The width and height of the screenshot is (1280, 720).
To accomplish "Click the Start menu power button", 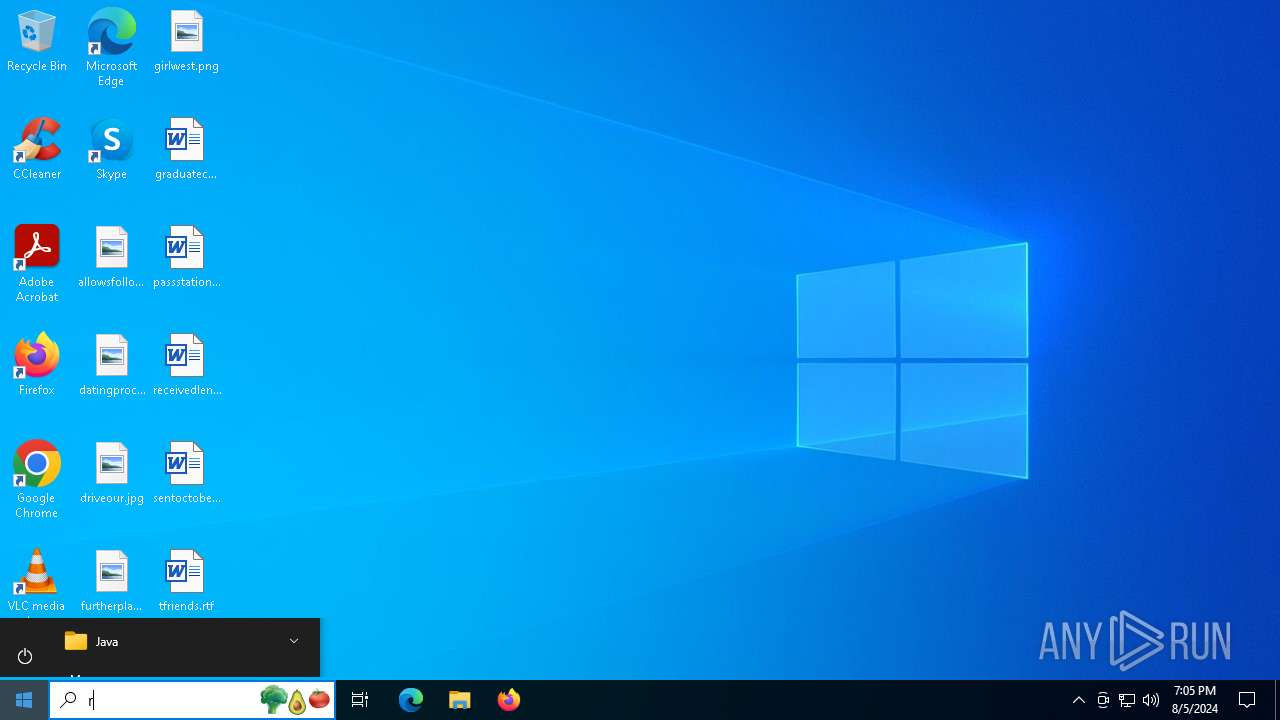I will click(x=25, y=656).
